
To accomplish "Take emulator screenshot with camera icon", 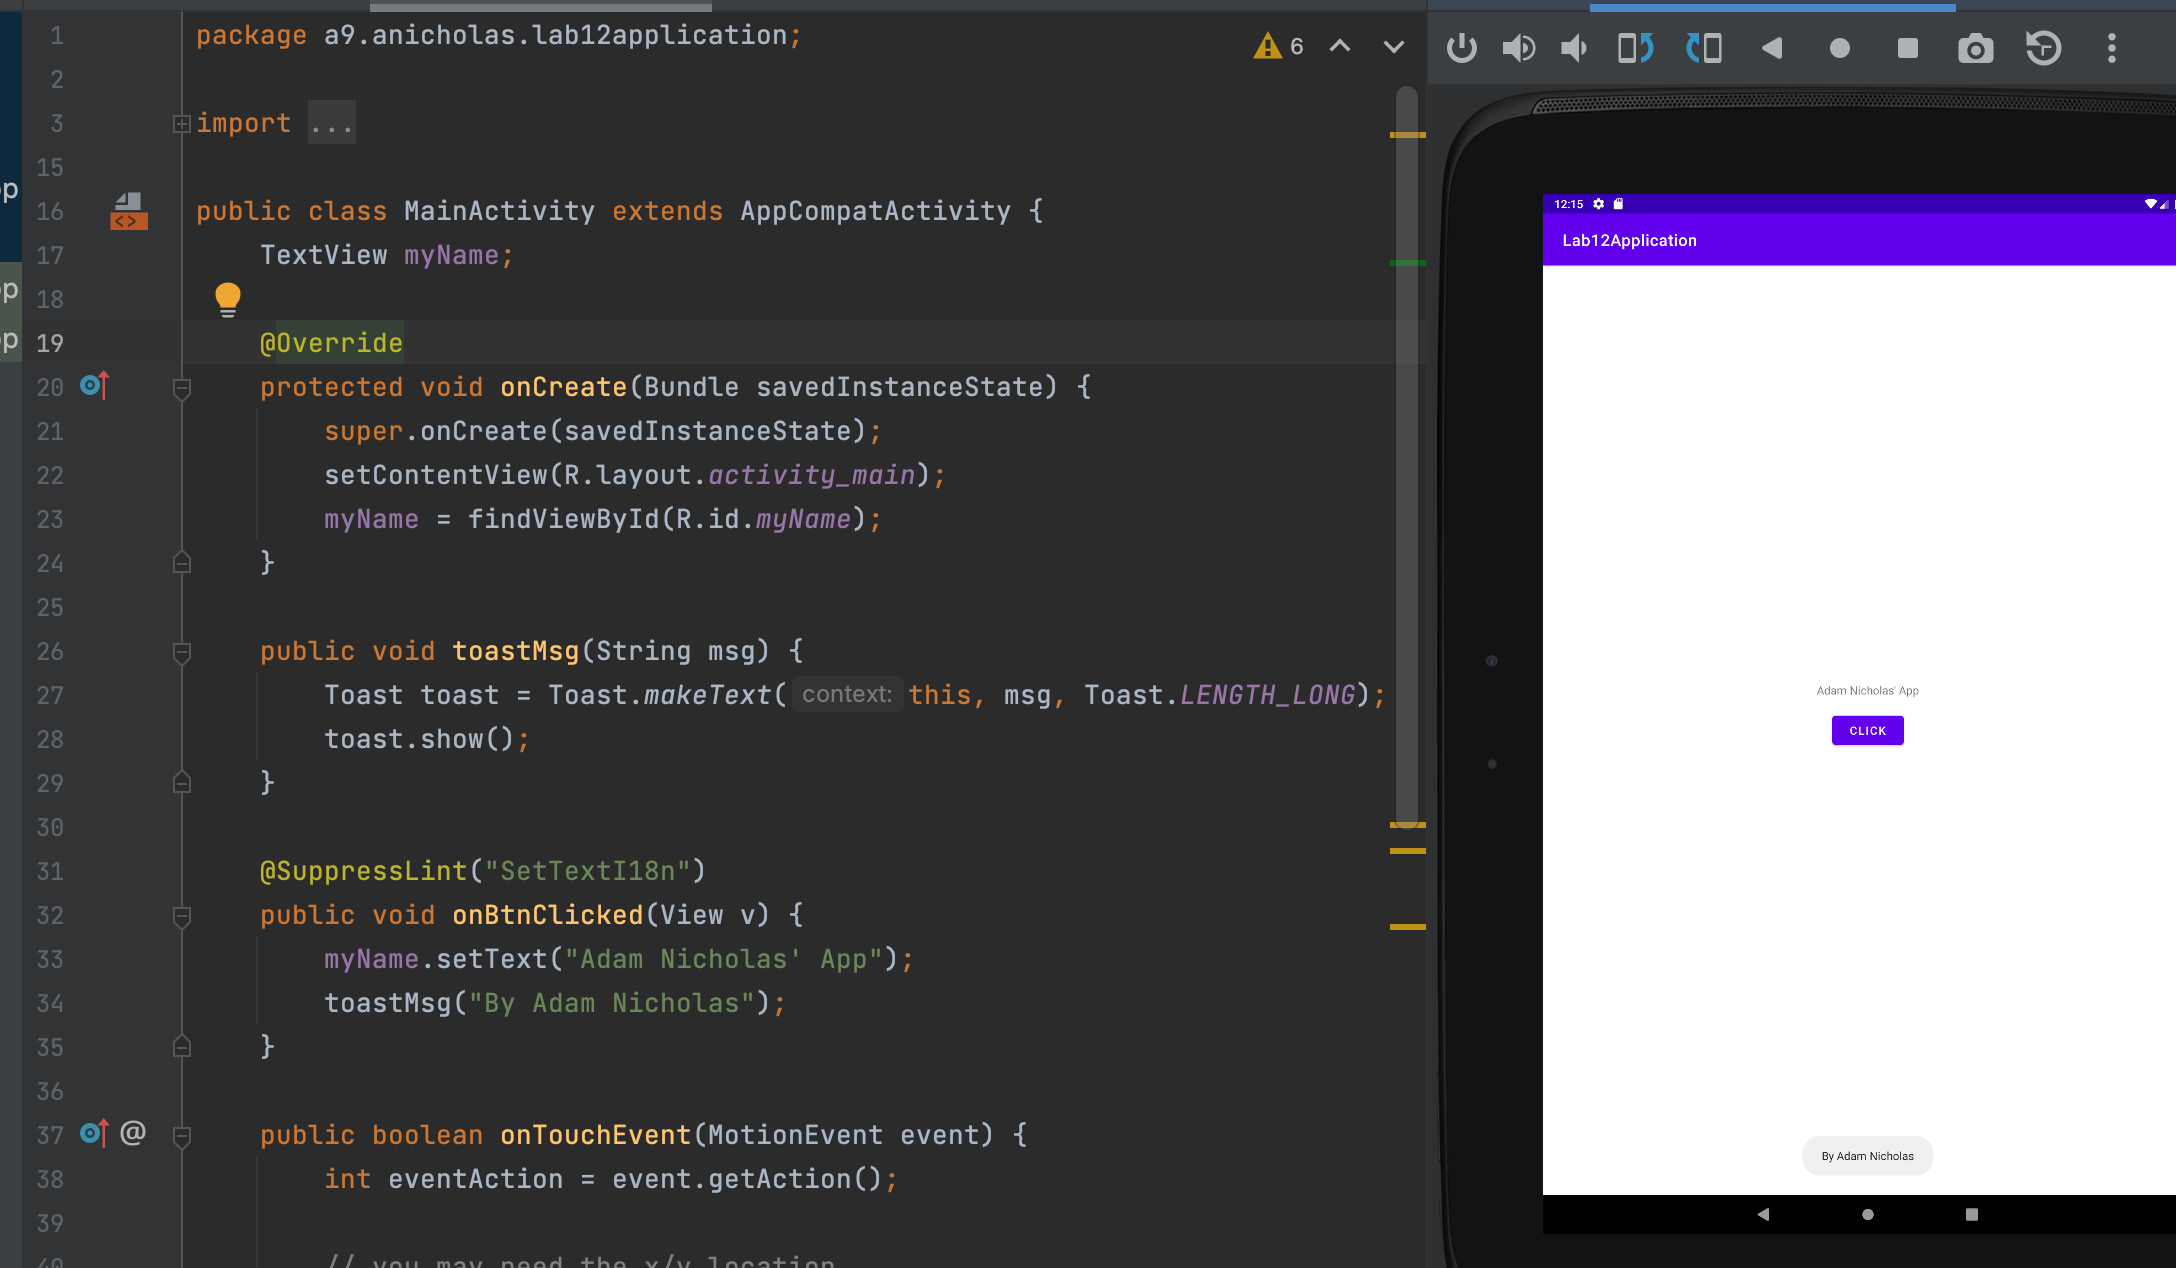I will tap(1975, 48).
